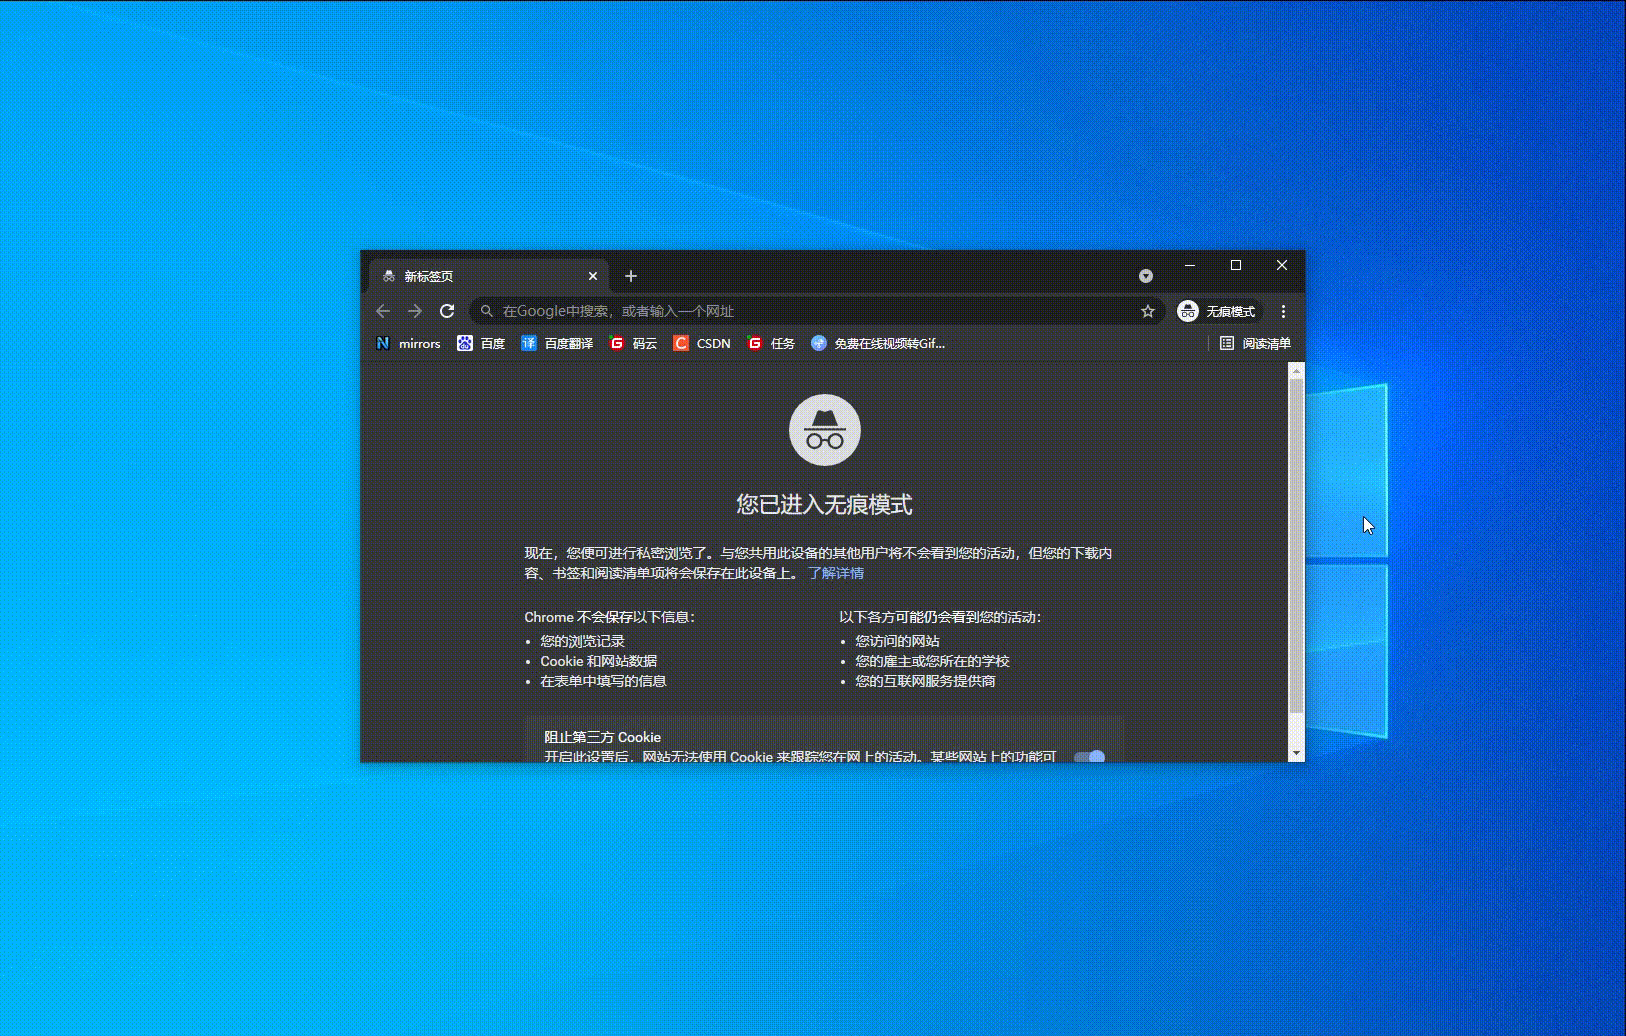This screenshot has width=1626, height=1036.
Task: Click the 您访问的网站 list item
Action: (897, 641)
